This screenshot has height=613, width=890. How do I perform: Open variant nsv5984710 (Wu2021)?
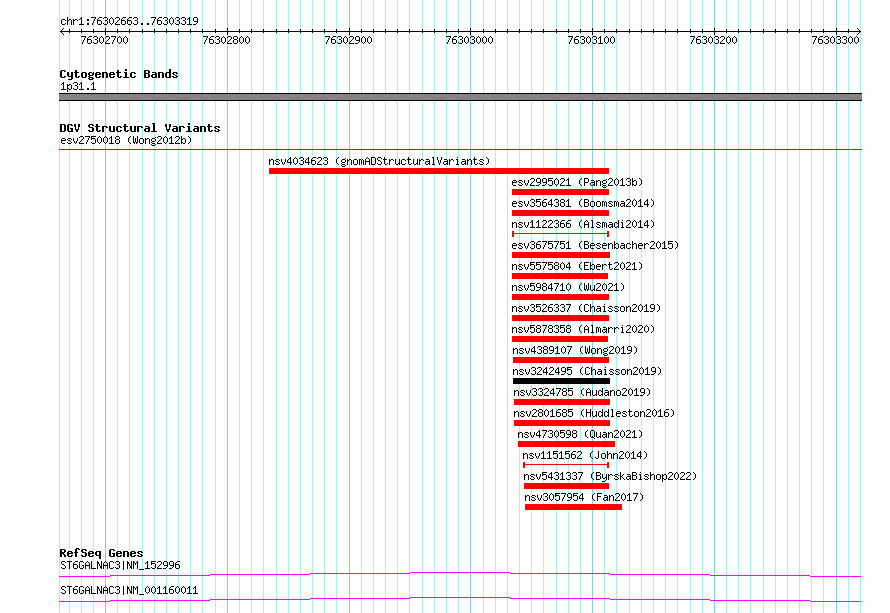[x=568, y=287]
